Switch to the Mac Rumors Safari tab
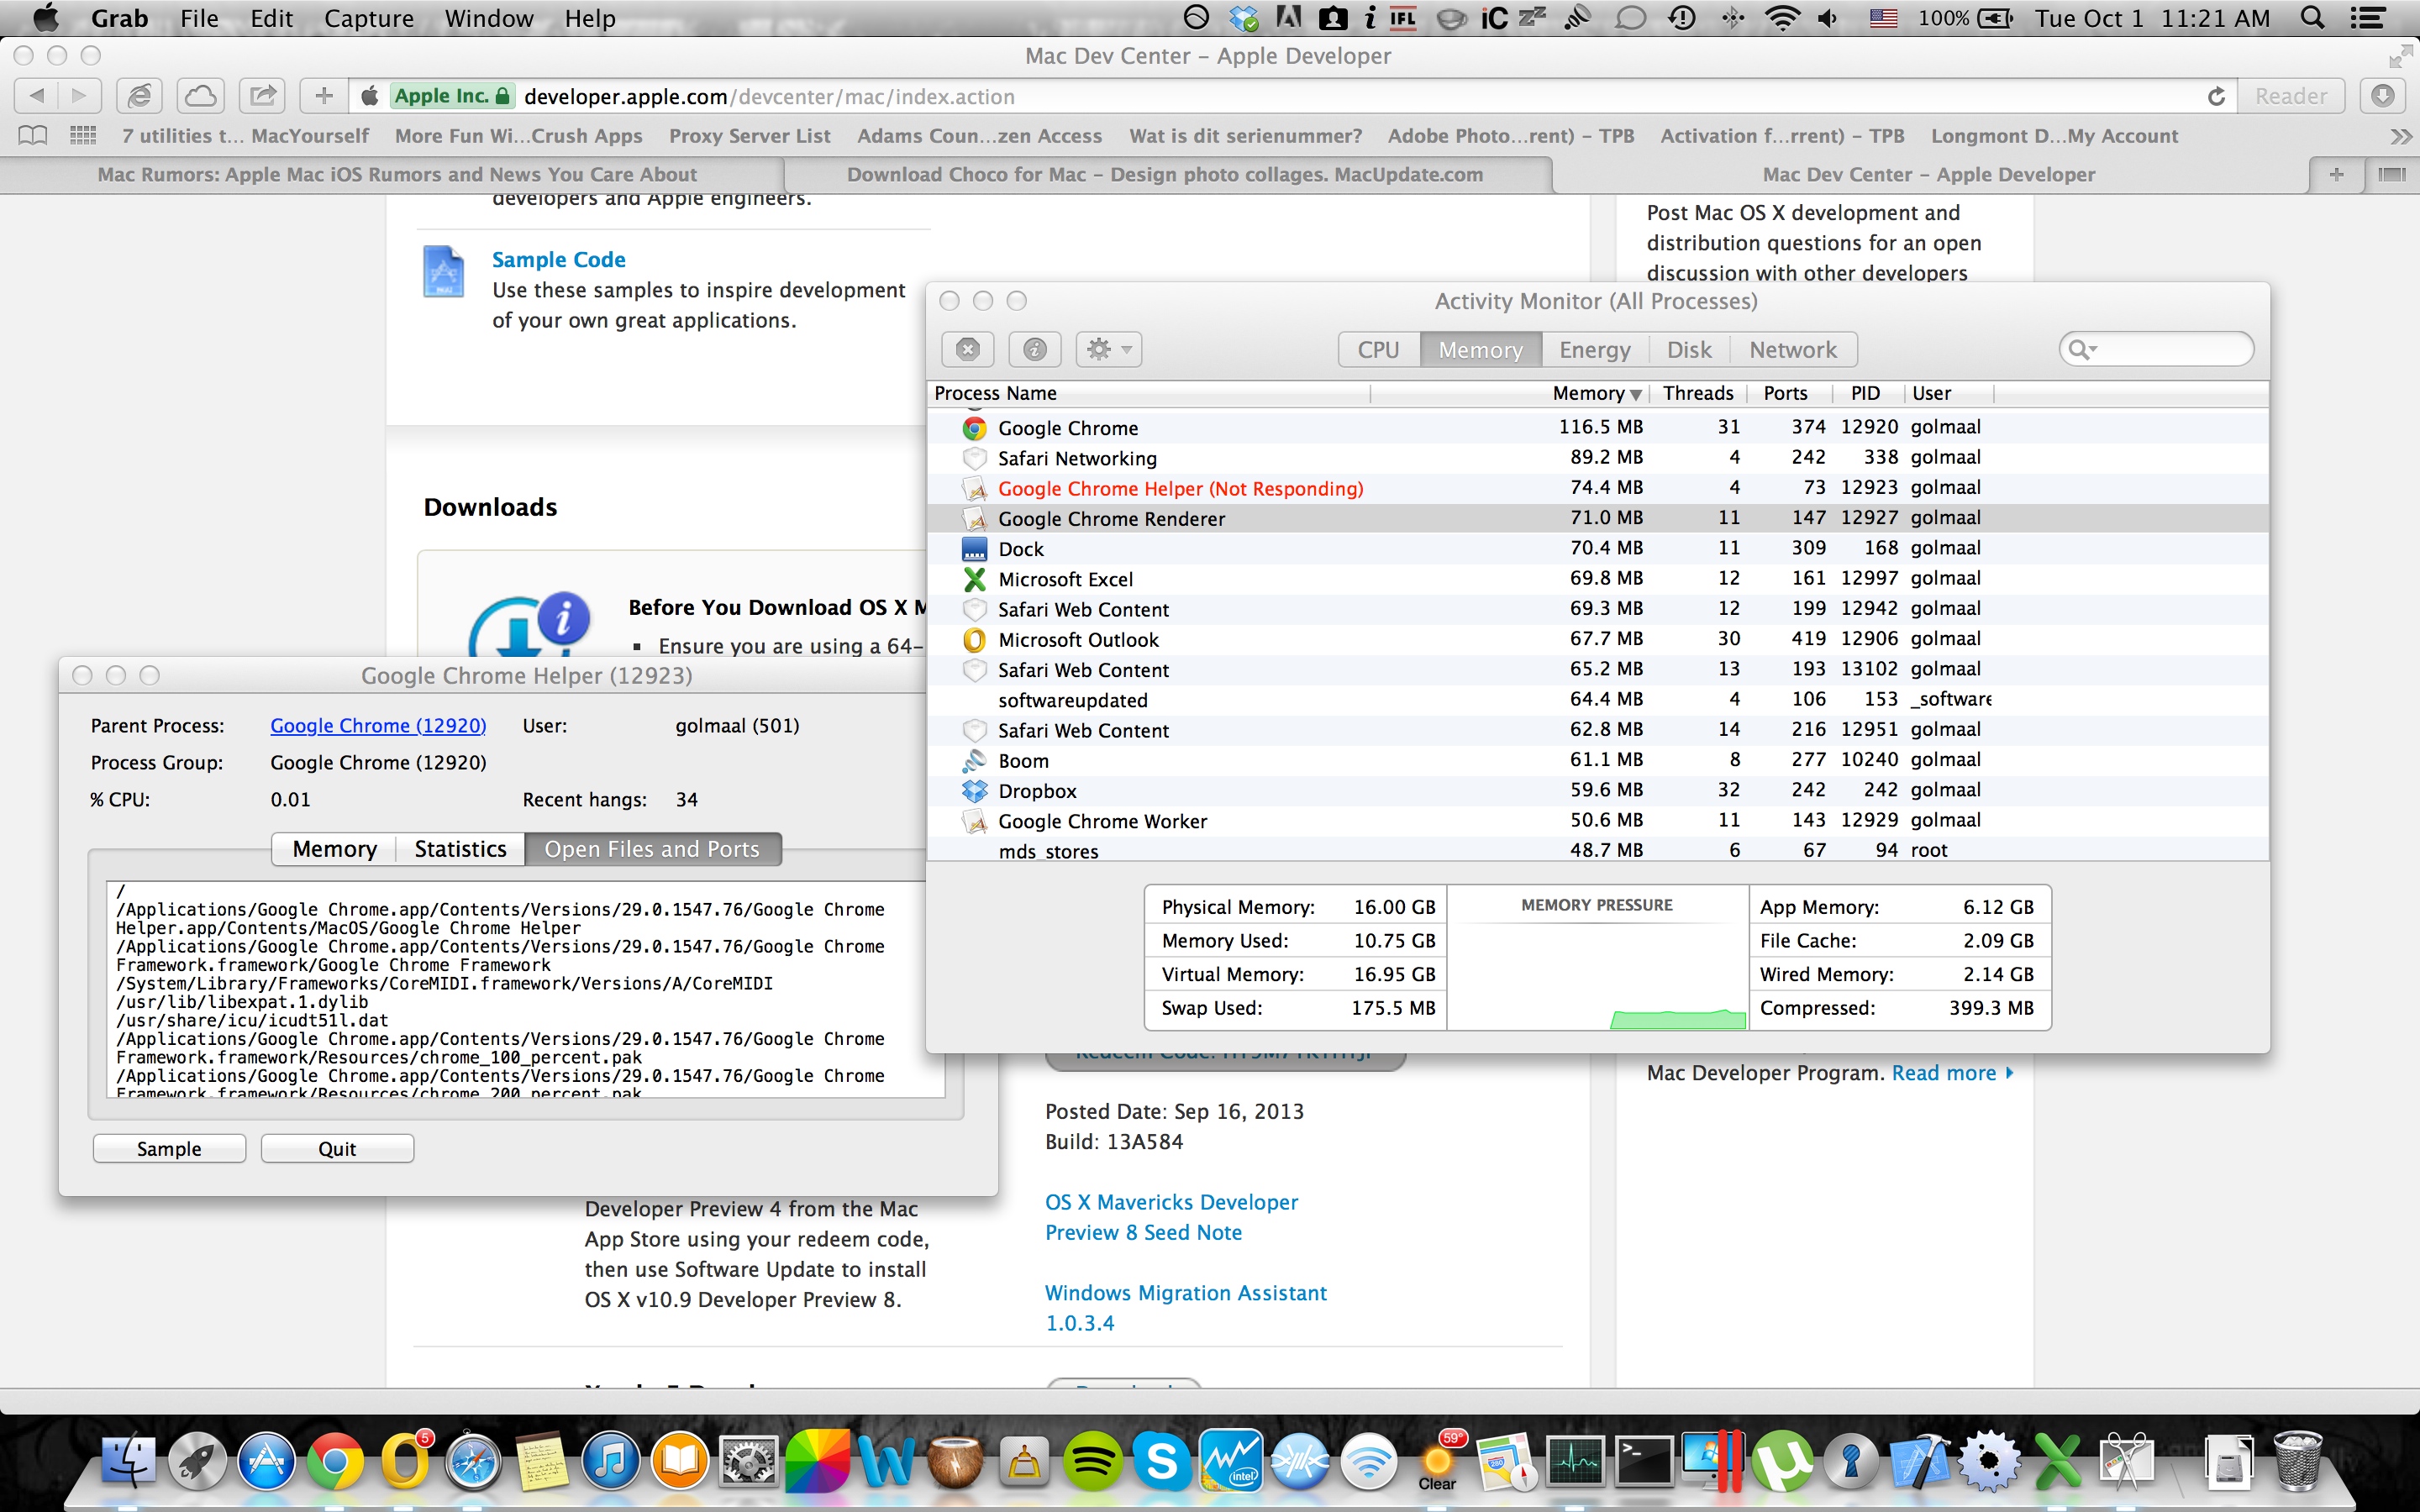 (x=397, y=175)
